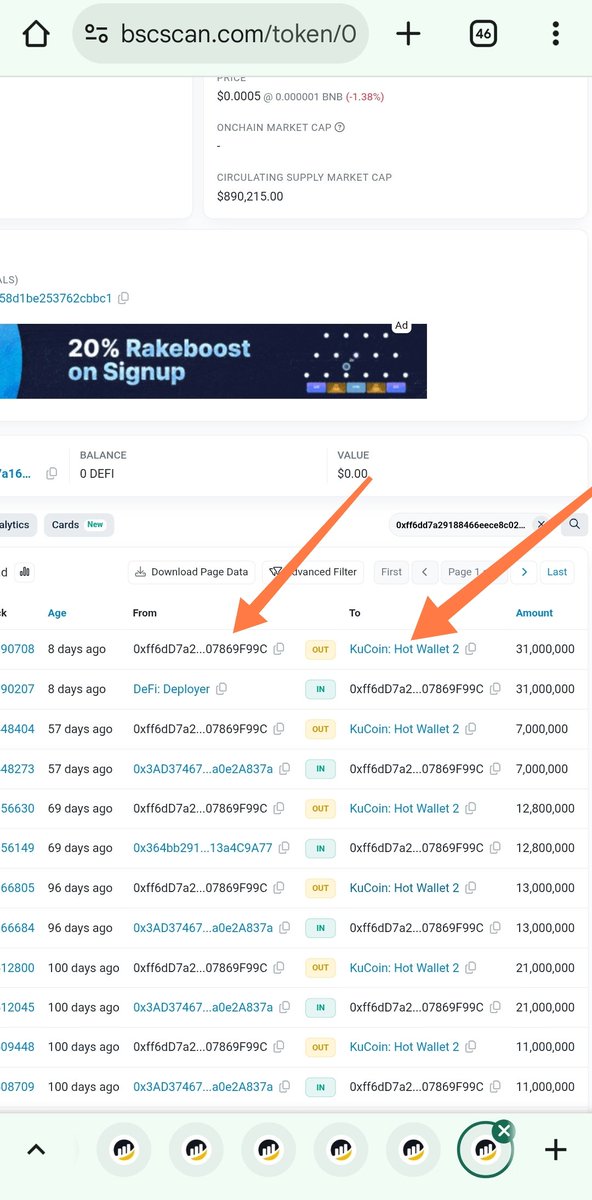Open browser three-dot overflow menu

tap(556, 34)
